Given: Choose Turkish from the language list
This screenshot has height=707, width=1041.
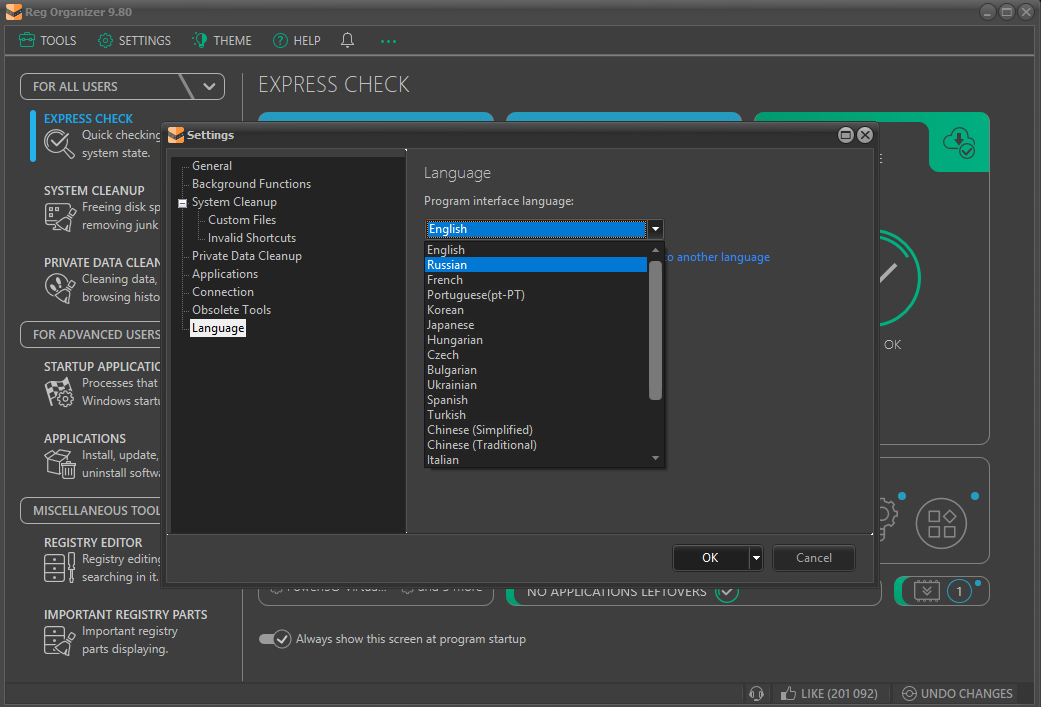Looking at the screenshot, I should click(x=536, y=415).
